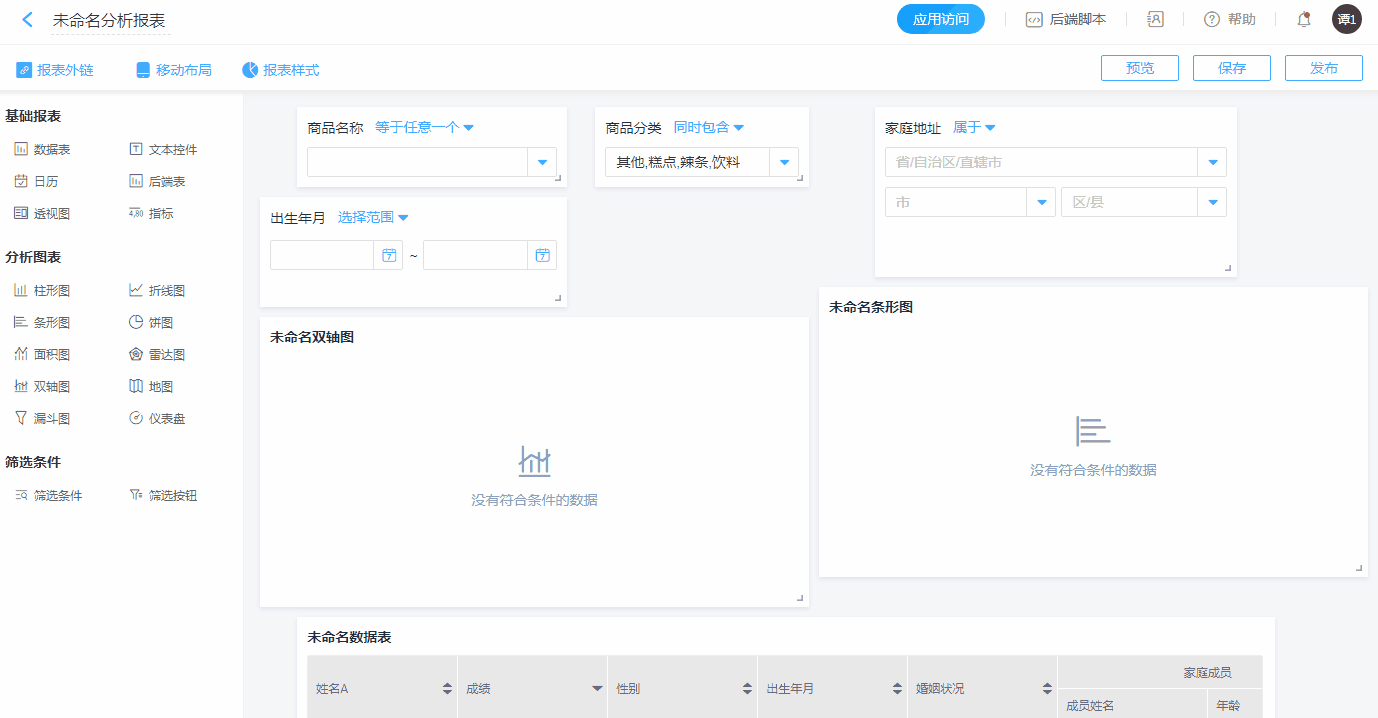The image size is (1378, 718).
Task: Open 移动布局 mobile layout
Action: pyautogui.click(x=174, y=70)
